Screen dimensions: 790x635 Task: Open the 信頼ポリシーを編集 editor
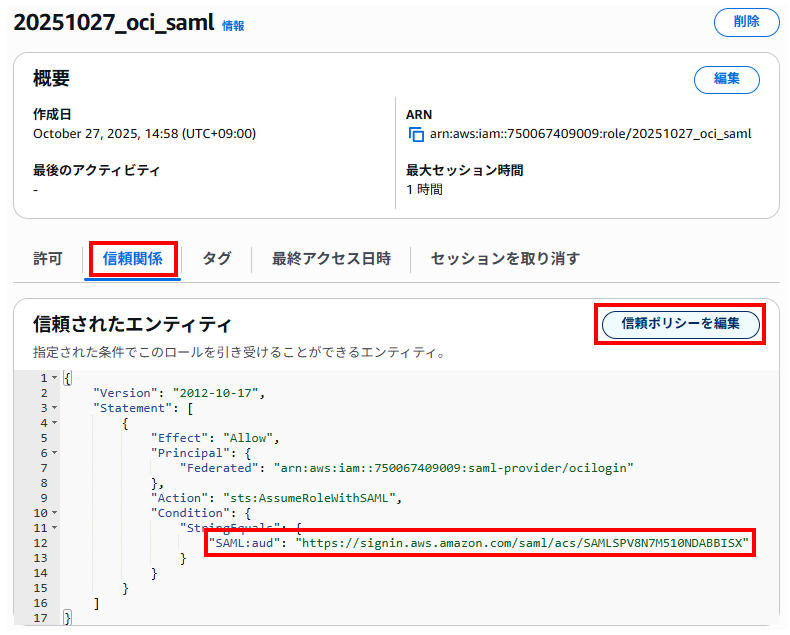[680, 324]
